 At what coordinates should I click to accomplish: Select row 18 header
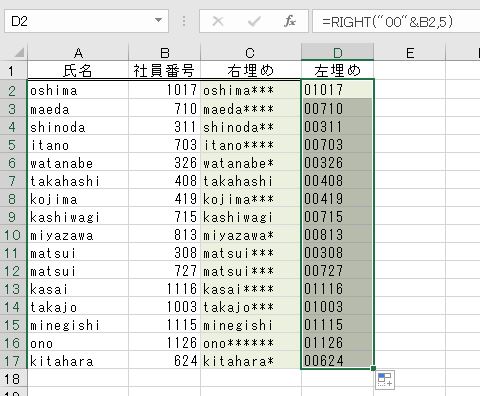[13, 379]
